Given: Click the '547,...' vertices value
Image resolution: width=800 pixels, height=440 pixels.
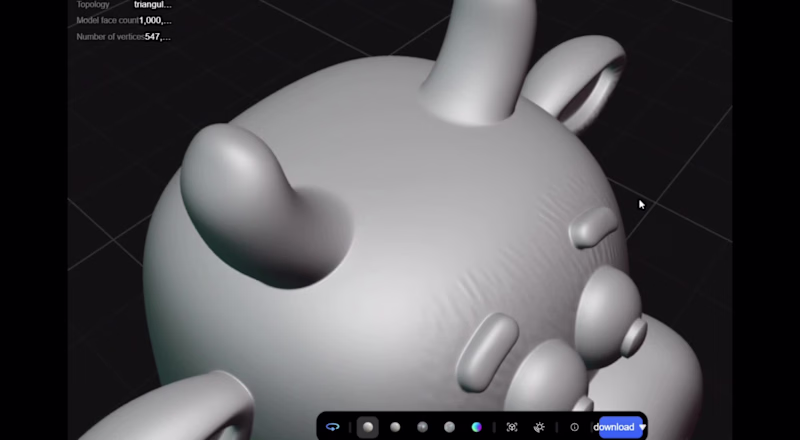Looking at the screenshot, I should click(x=158, y=37).
